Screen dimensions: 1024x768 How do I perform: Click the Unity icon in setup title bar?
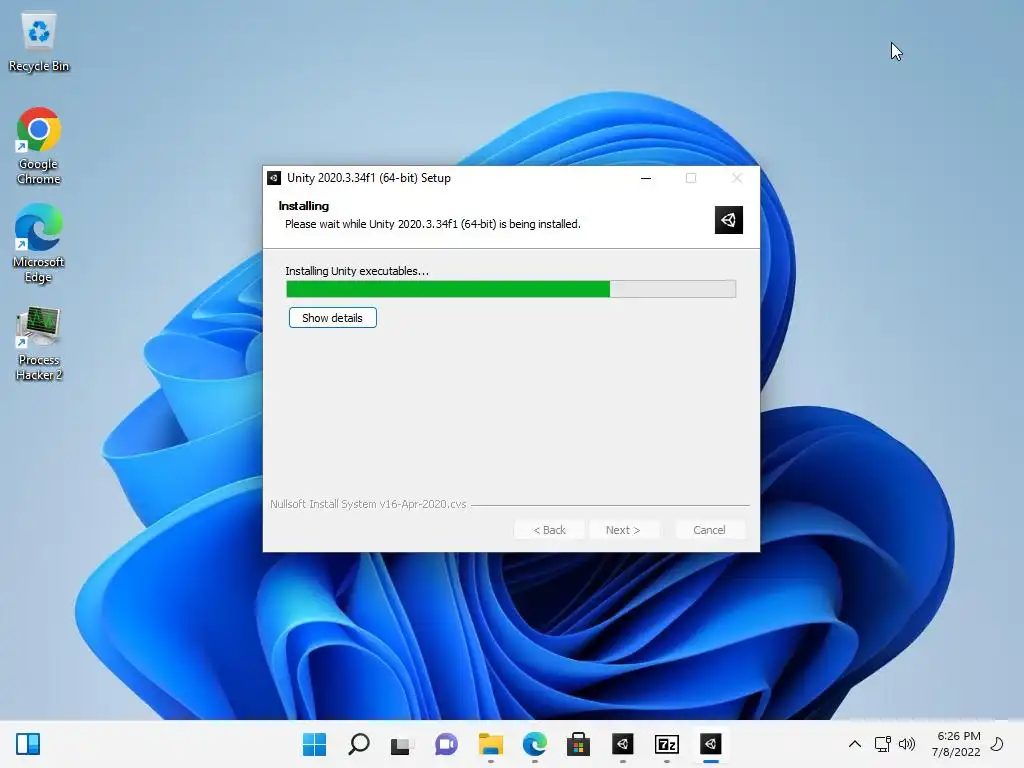274,178
